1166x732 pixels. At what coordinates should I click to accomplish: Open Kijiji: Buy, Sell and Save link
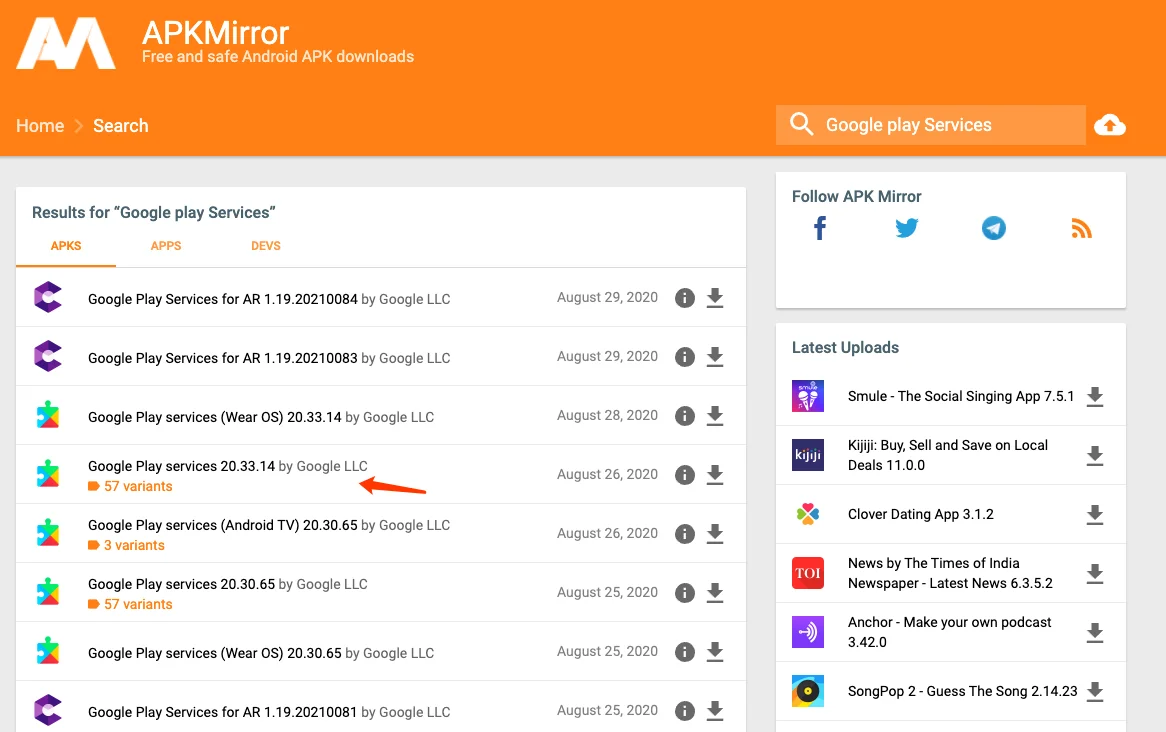pyautogui.click(x=947, y=455)
